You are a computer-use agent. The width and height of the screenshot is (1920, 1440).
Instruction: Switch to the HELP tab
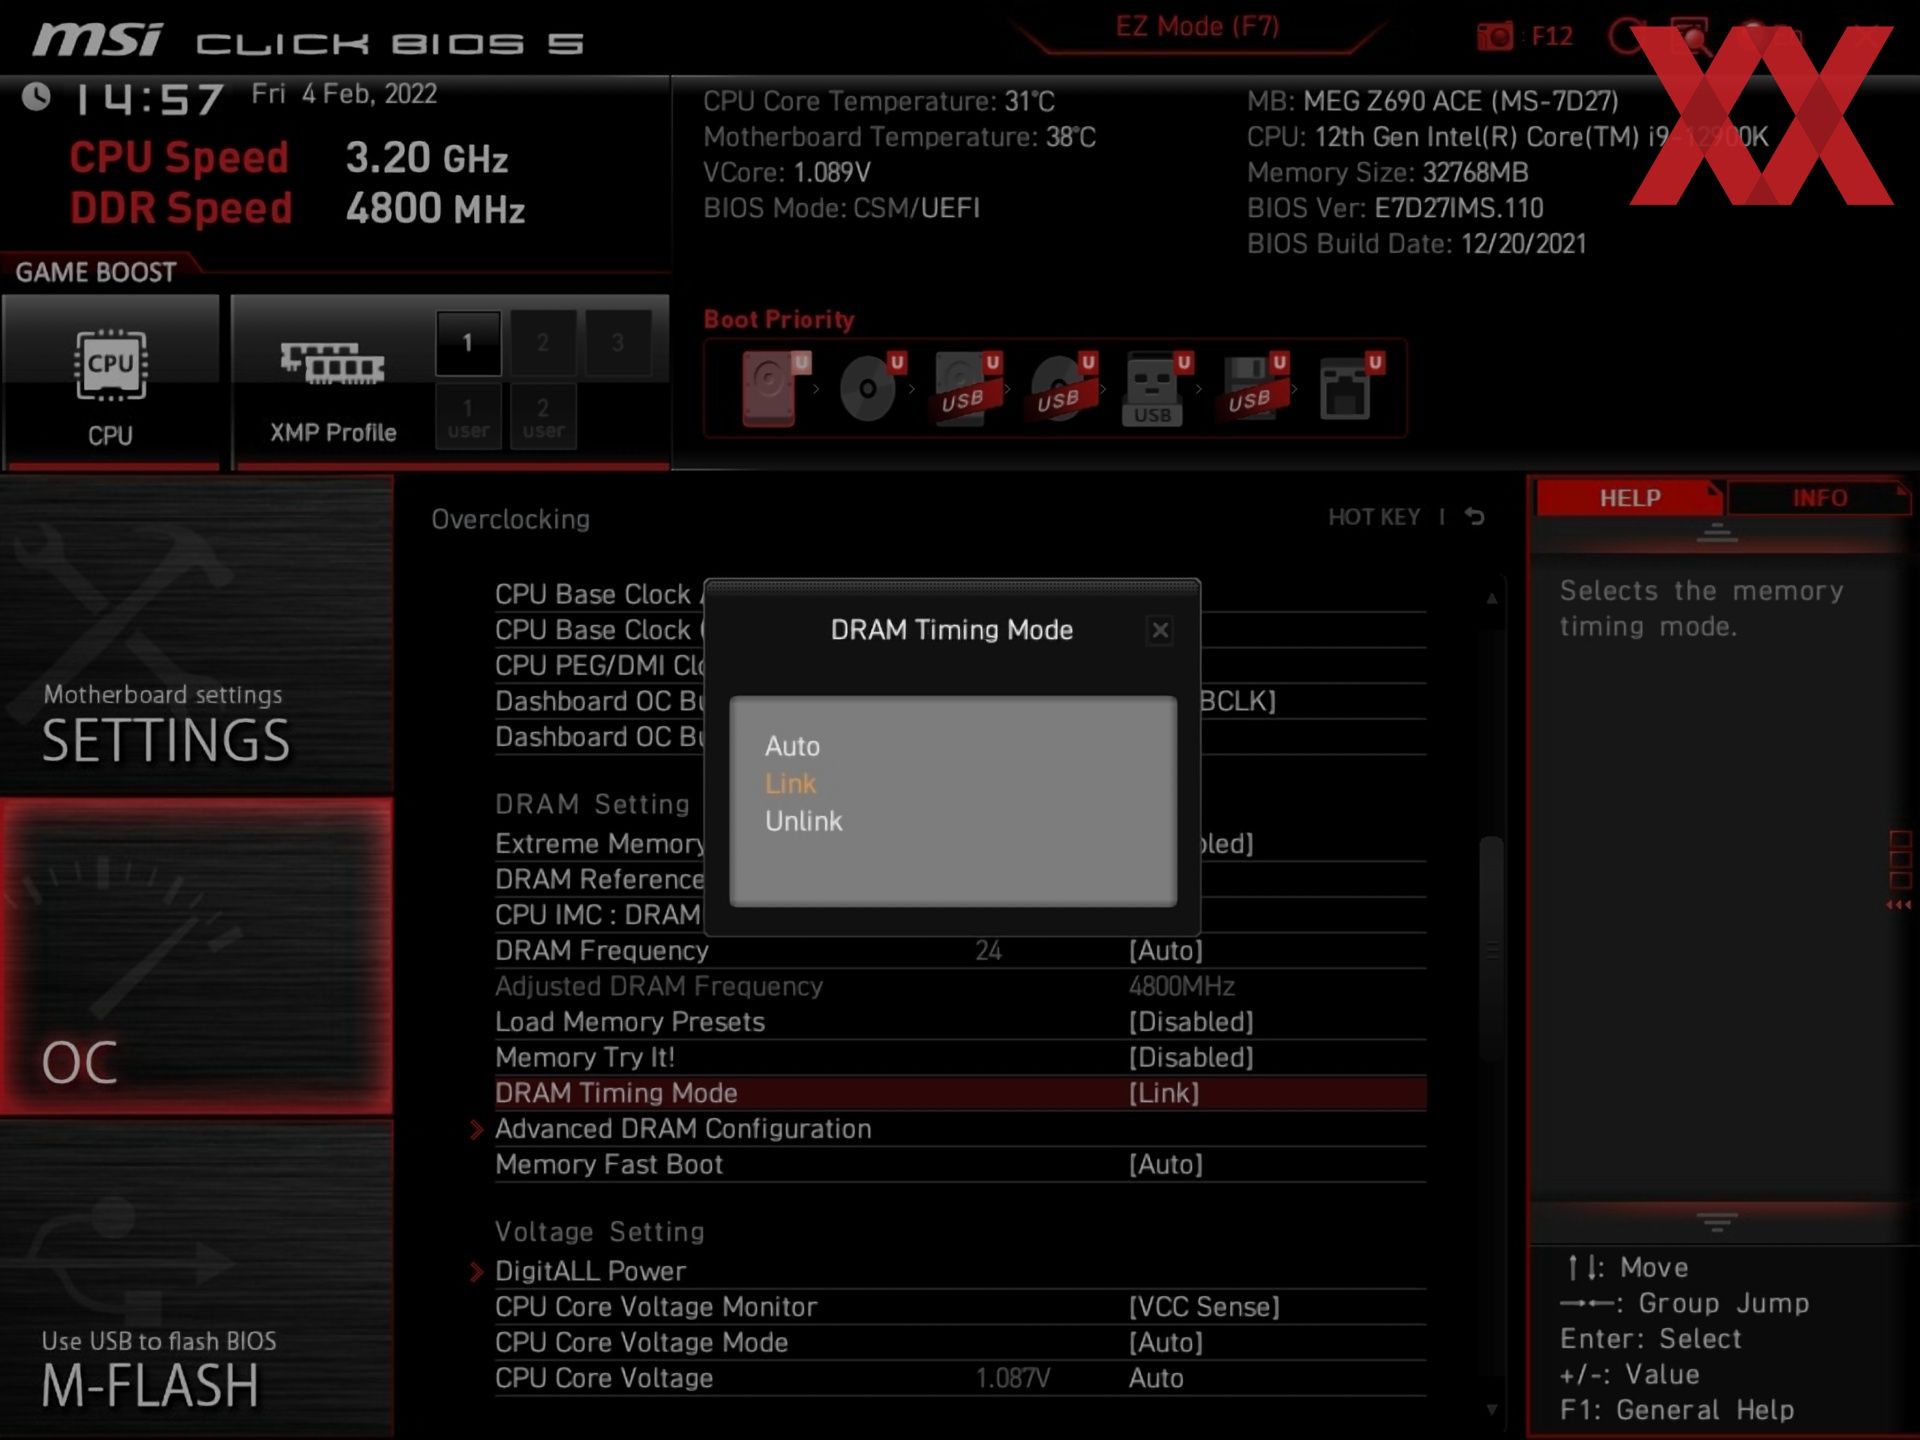pyautogui.click(x=1630, y=498)
